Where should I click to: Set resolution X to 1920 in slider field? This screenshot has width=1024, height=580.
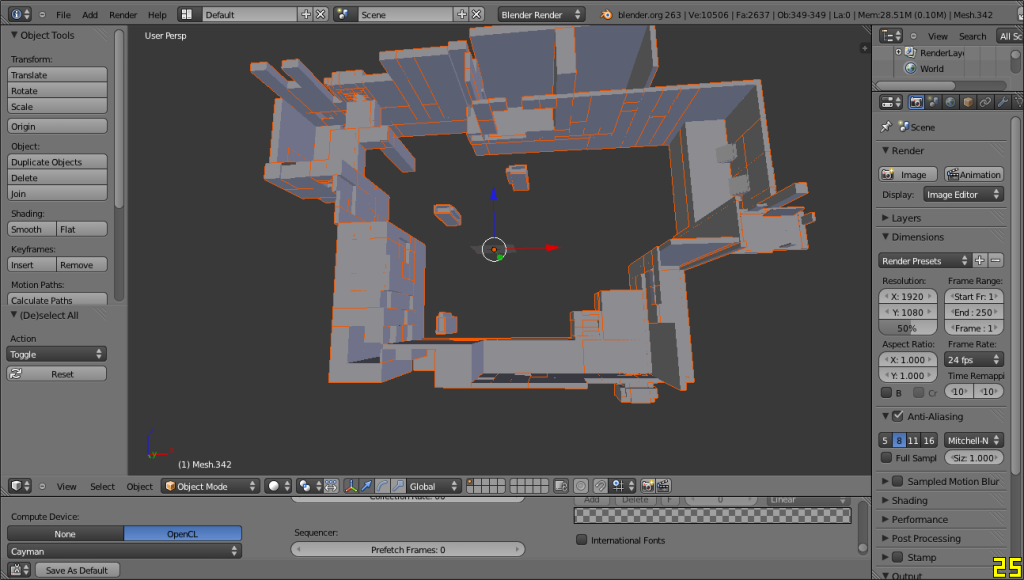tap(908, 296)
